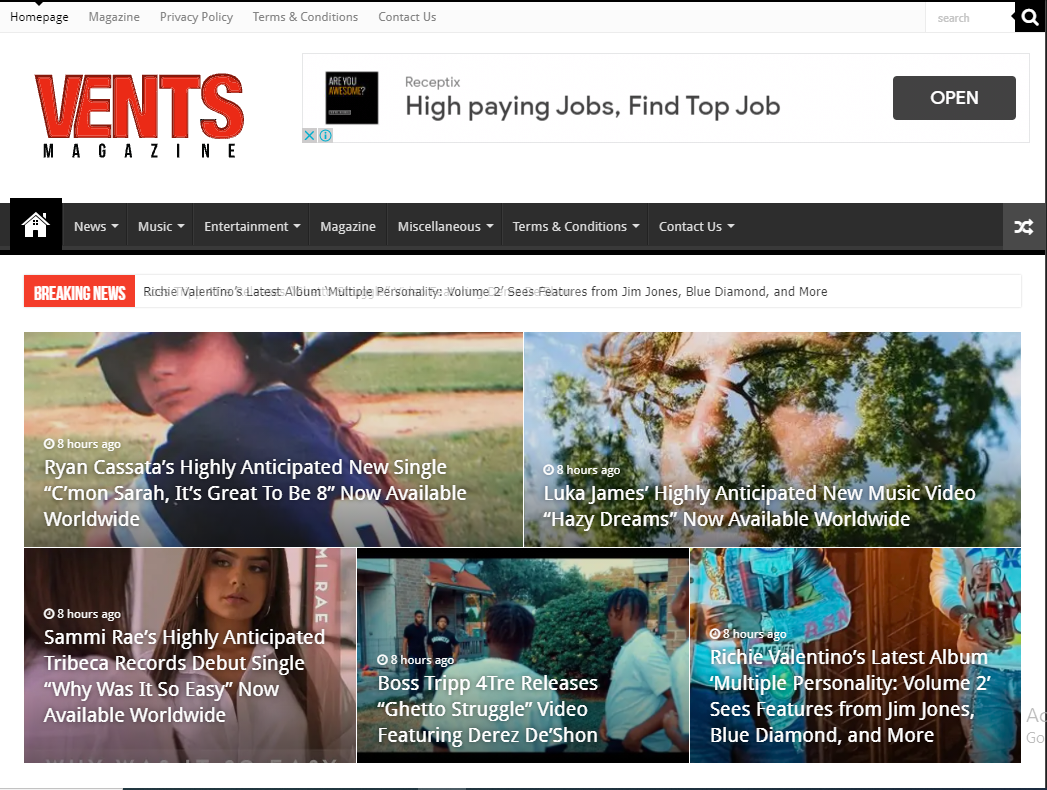Open the Luka James Hazy Dreams article
Image resolution: width=1047 pixels, height=790 pixels.
(x=759, y=506)
